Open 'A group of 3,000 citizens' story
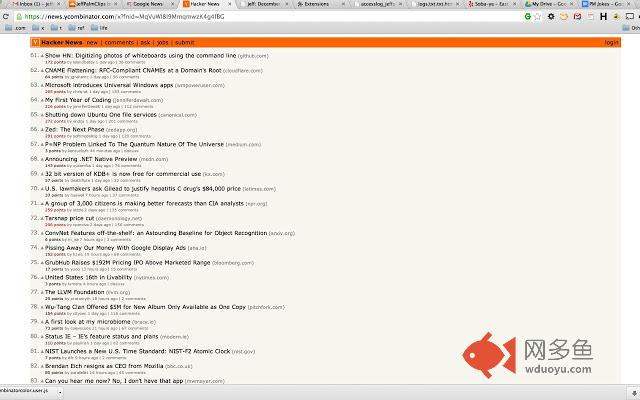Screen dimensions: 640x400 click(x=144, y=203)
